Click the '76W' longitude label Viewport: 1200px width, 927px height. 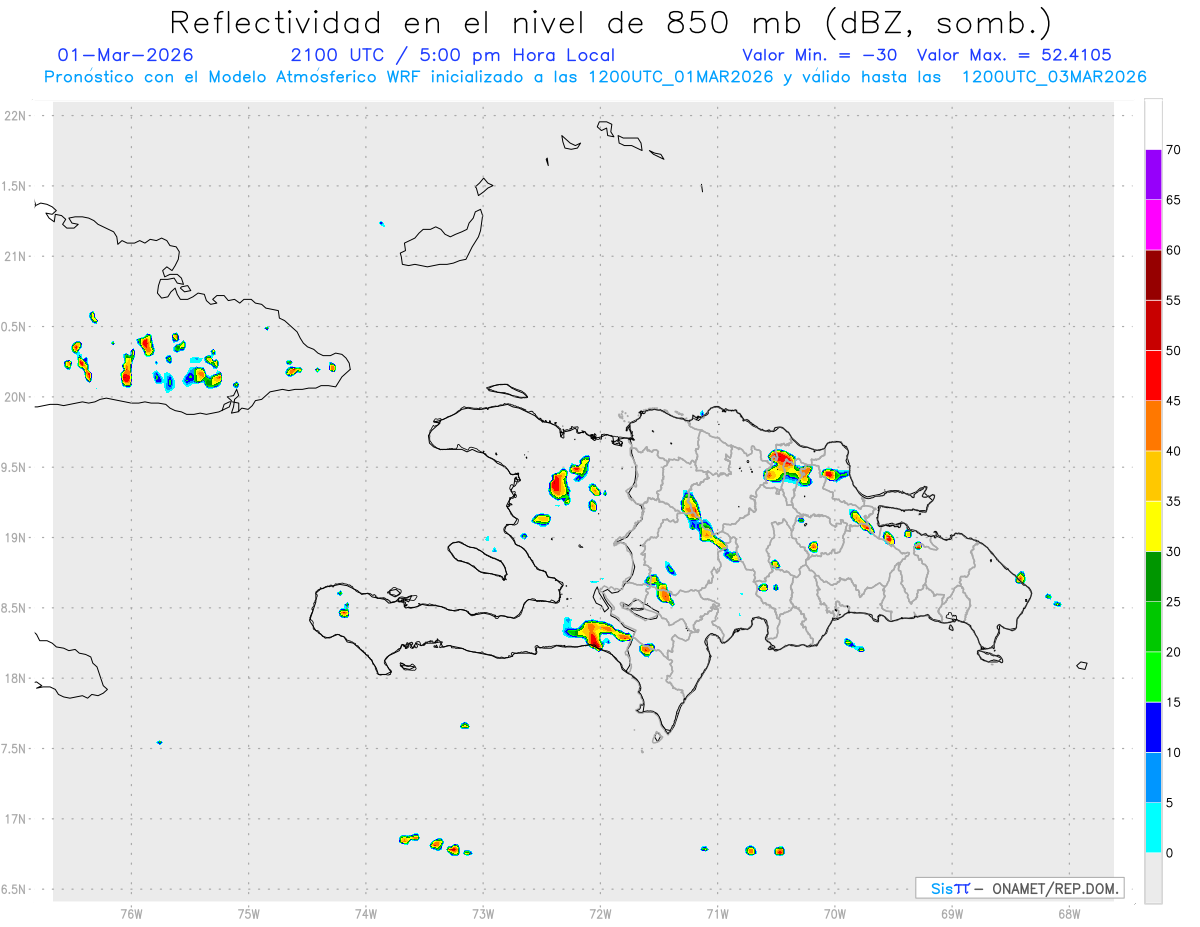[131, 913]
